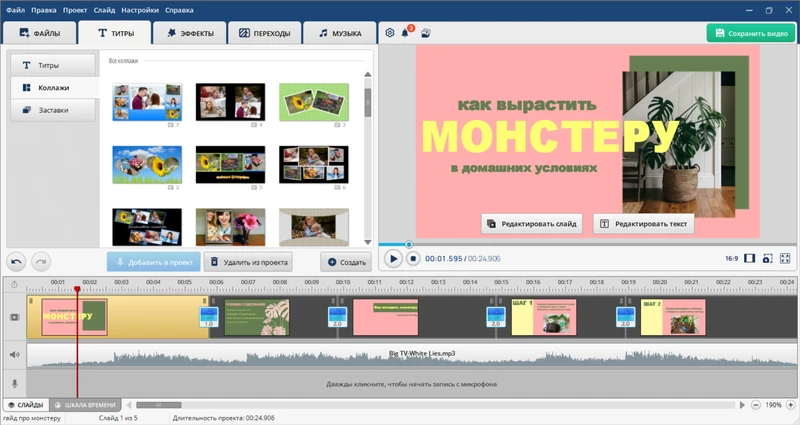Click Добавить в проект button
The height and width of the screenshot is (425, 800).
click(154, 262)
